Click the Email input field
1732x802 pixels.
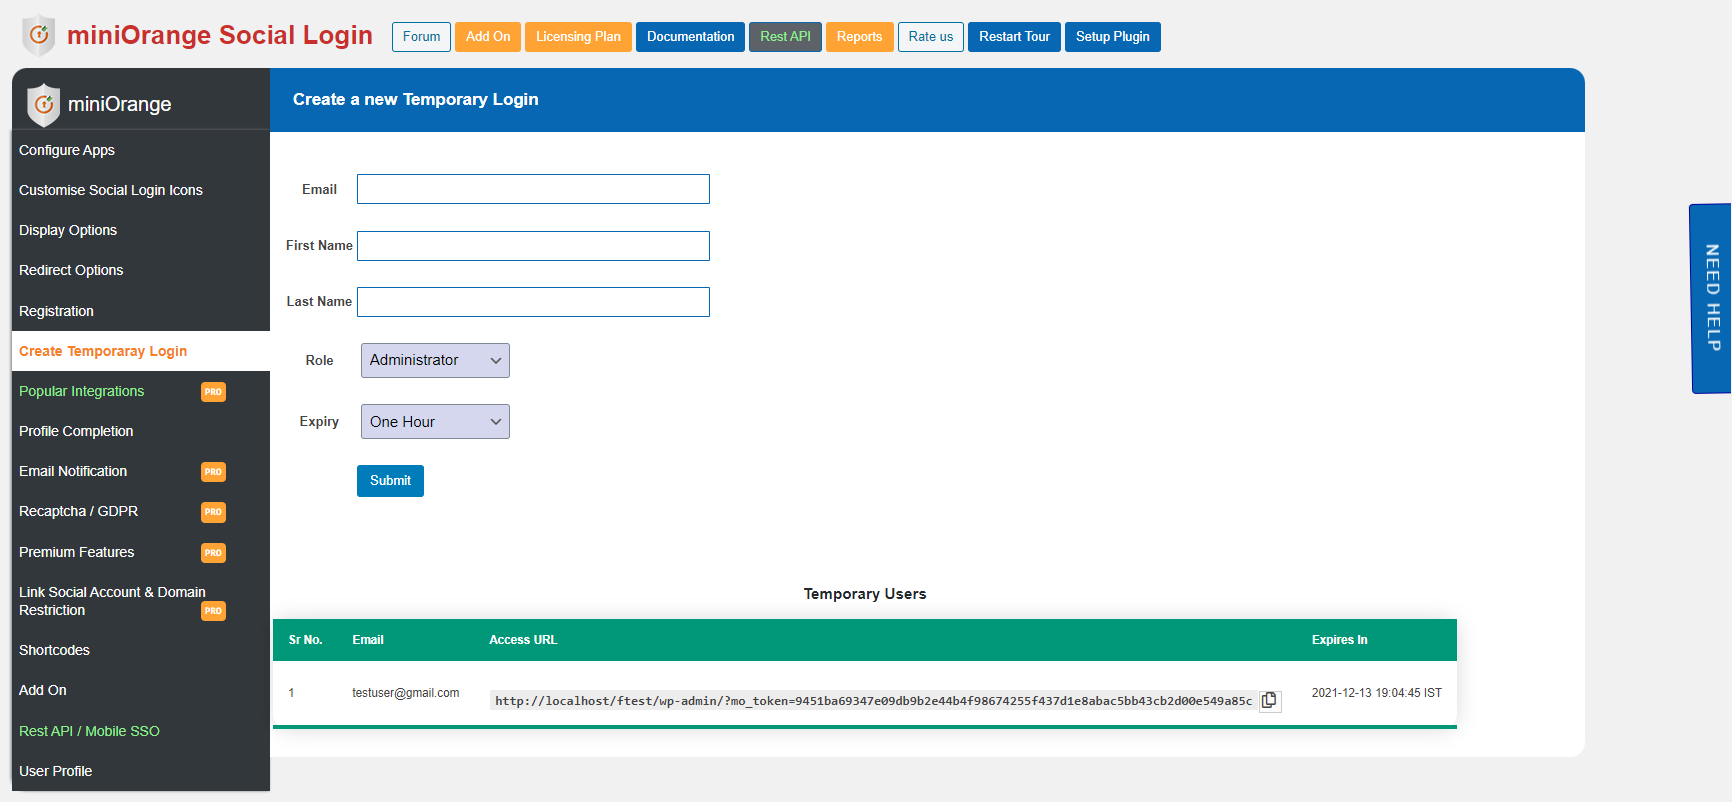coord(533,189)
